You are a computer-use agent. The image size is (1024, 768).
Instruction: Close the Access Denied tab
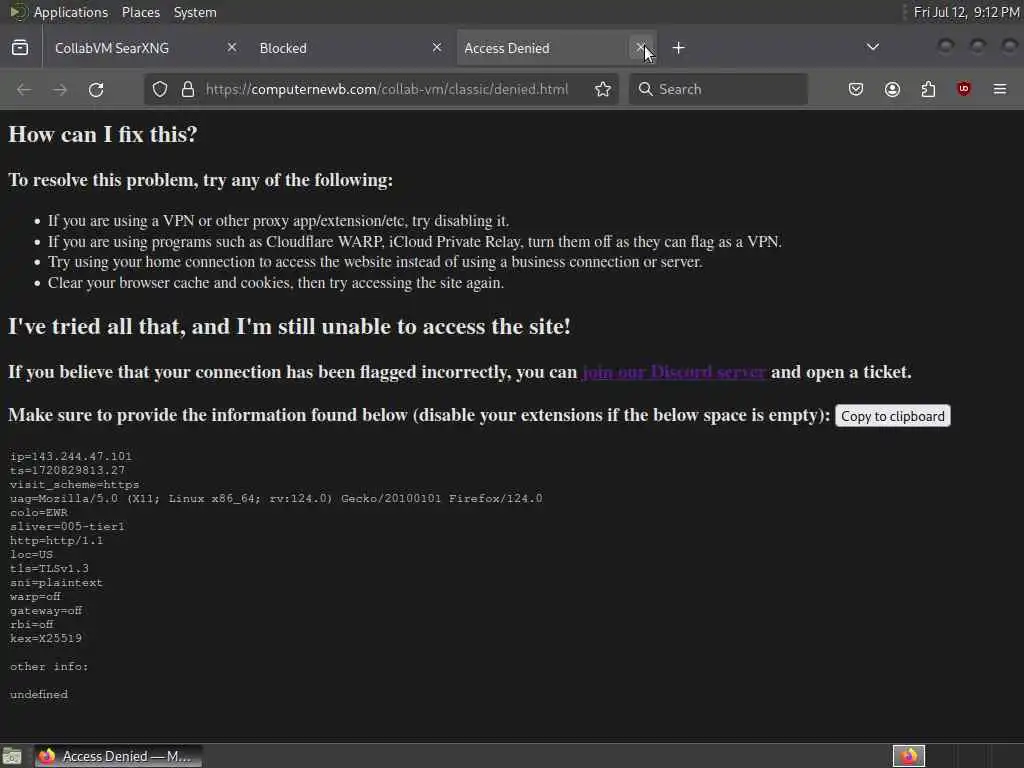pos(641,47)
